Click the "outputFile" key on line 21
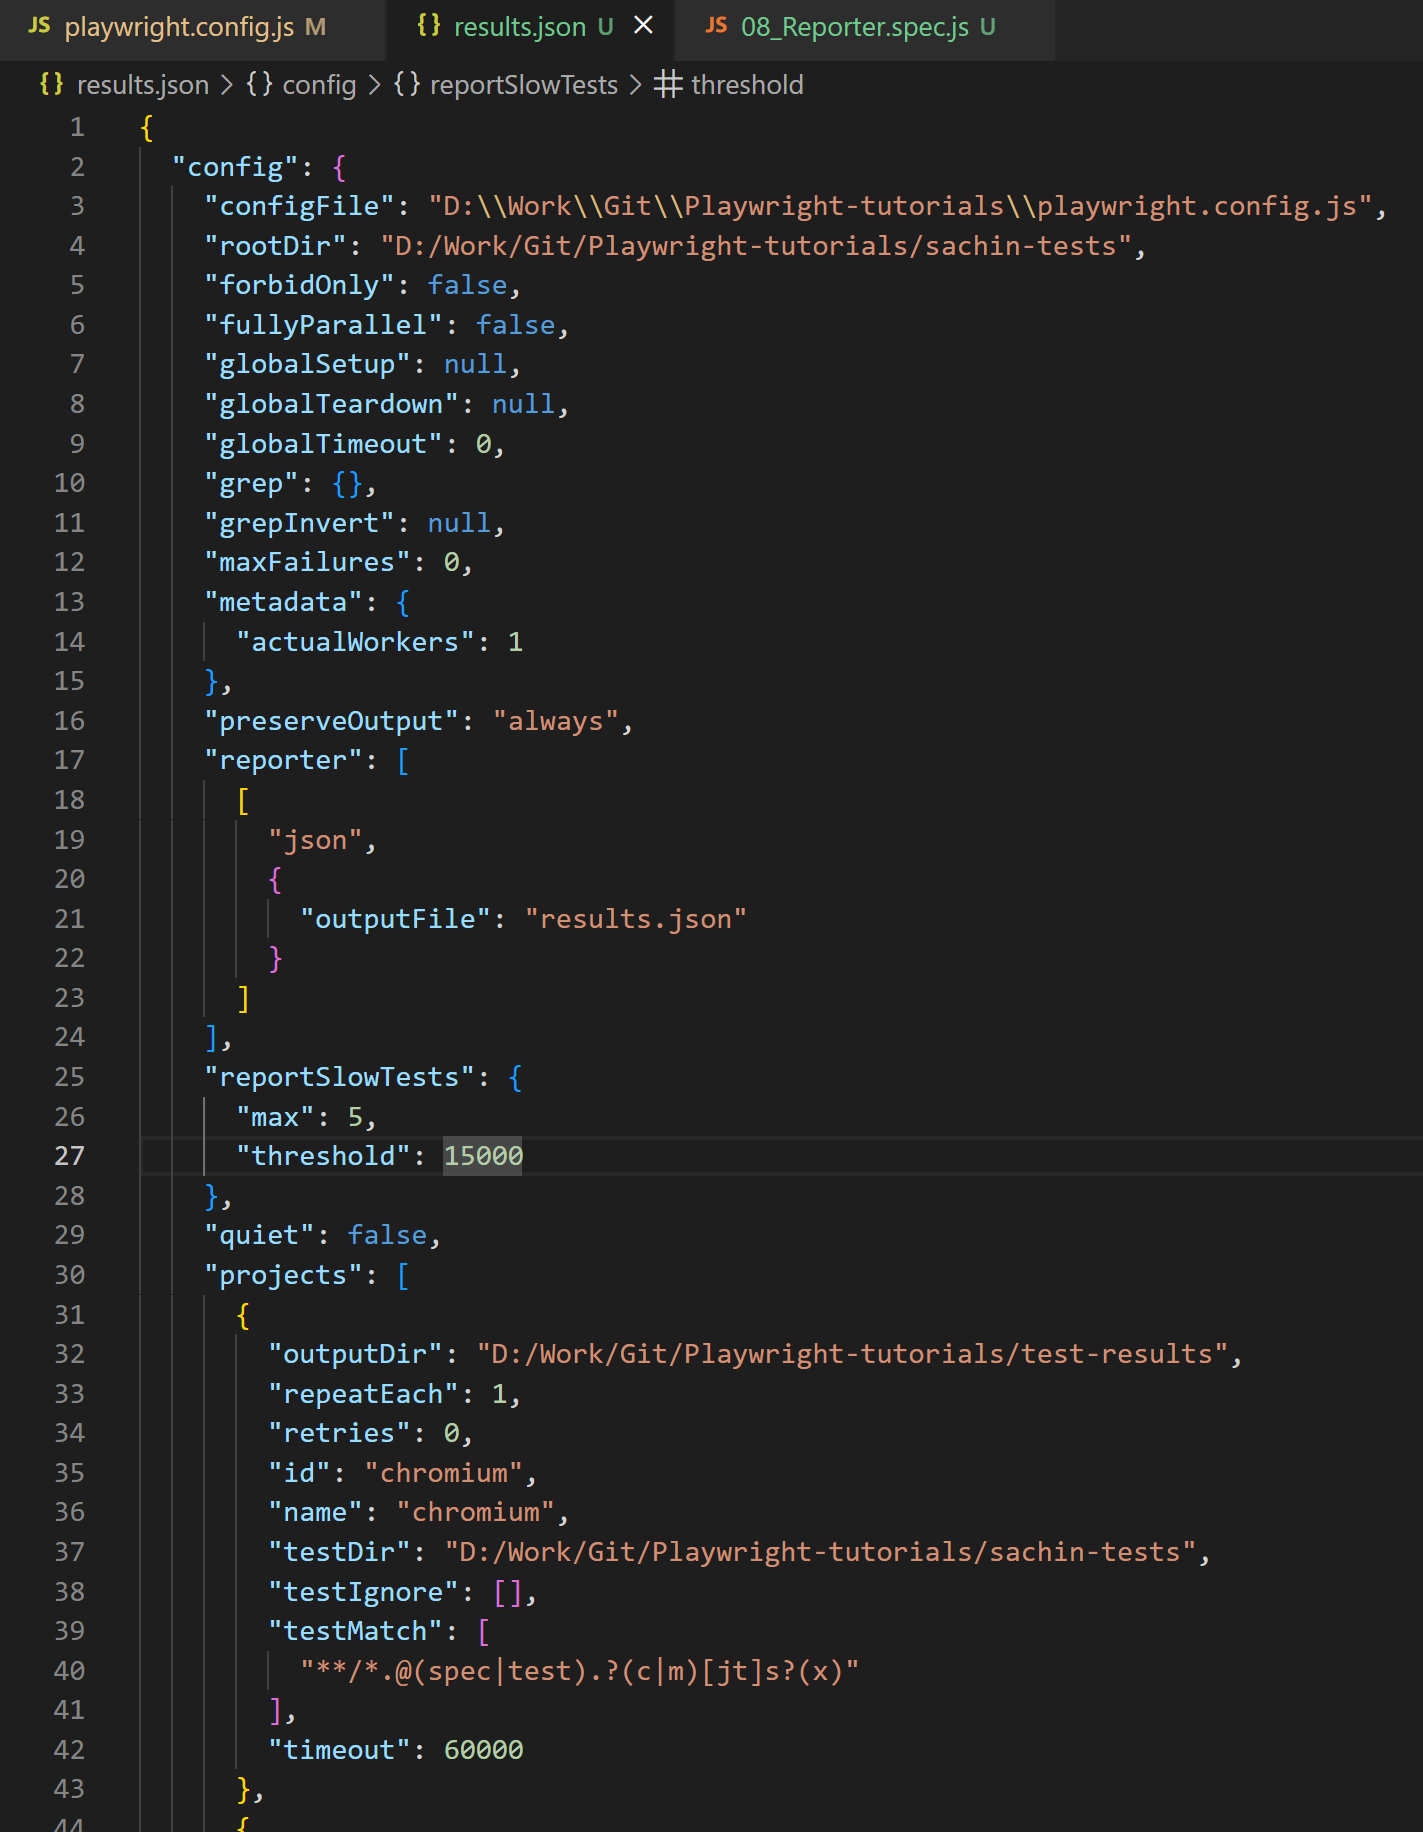Screen dimensions: 1423x1832 395,919
